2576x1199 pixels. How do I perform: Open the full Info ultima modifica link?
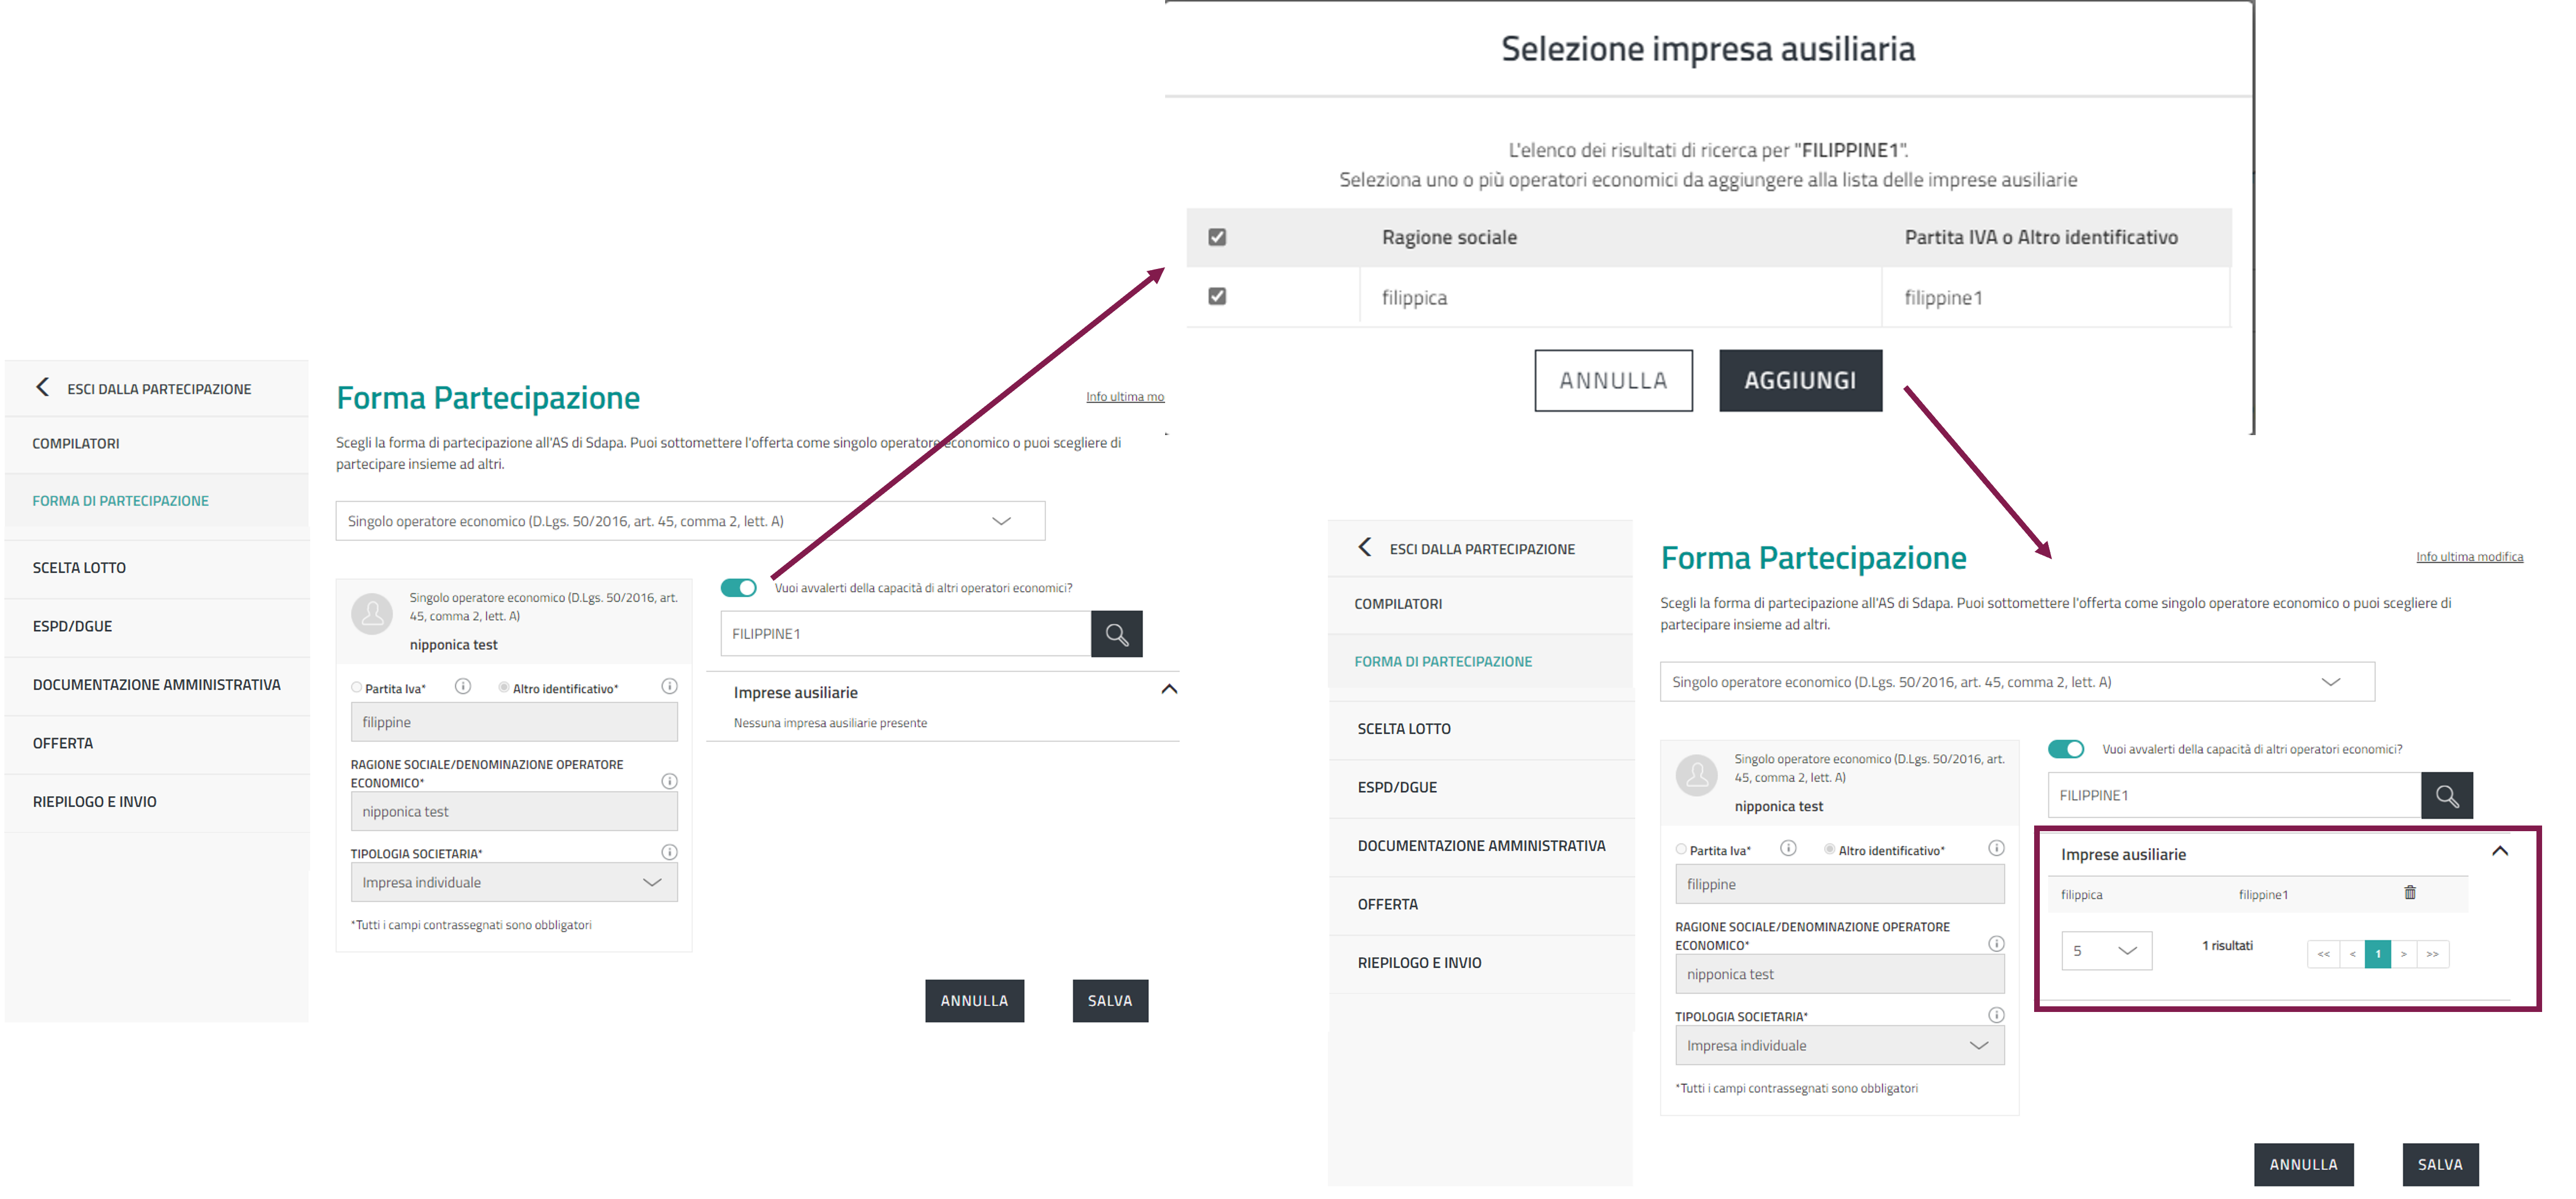point(2469,557)
